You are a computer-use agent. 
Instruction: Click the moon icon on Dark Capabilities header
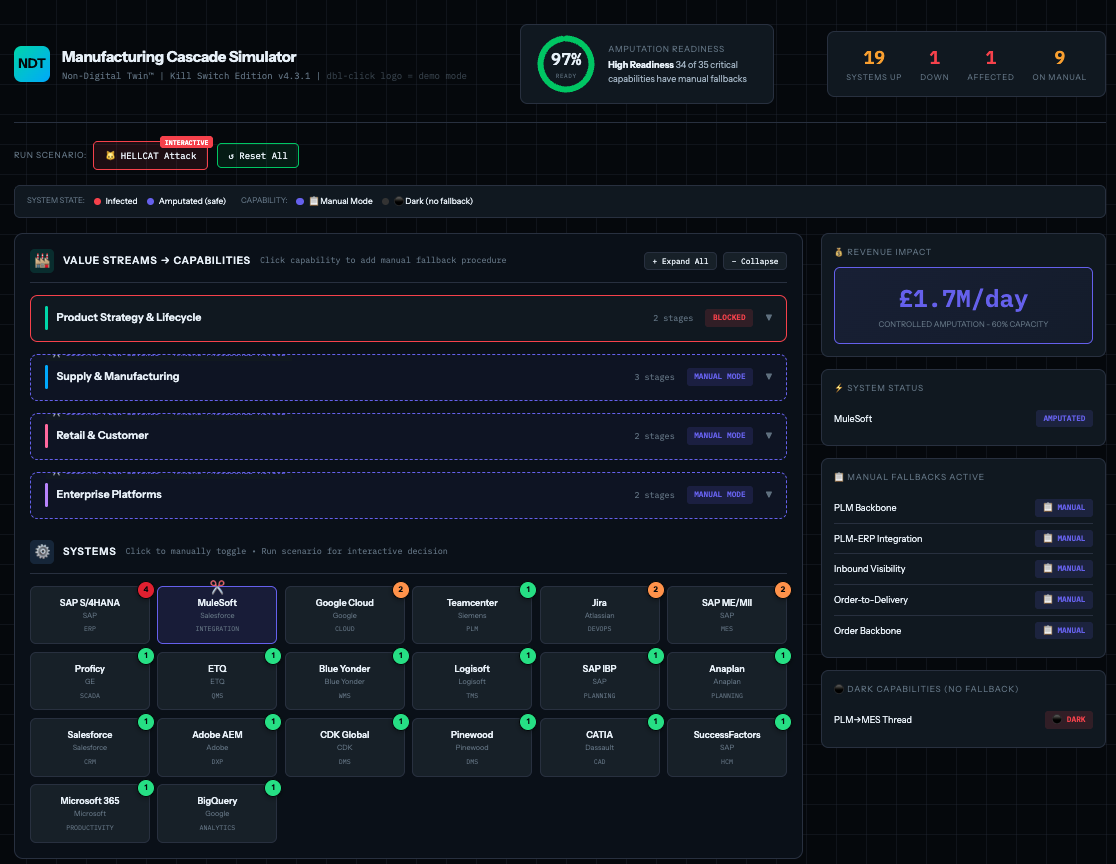(x=840, y=689)
